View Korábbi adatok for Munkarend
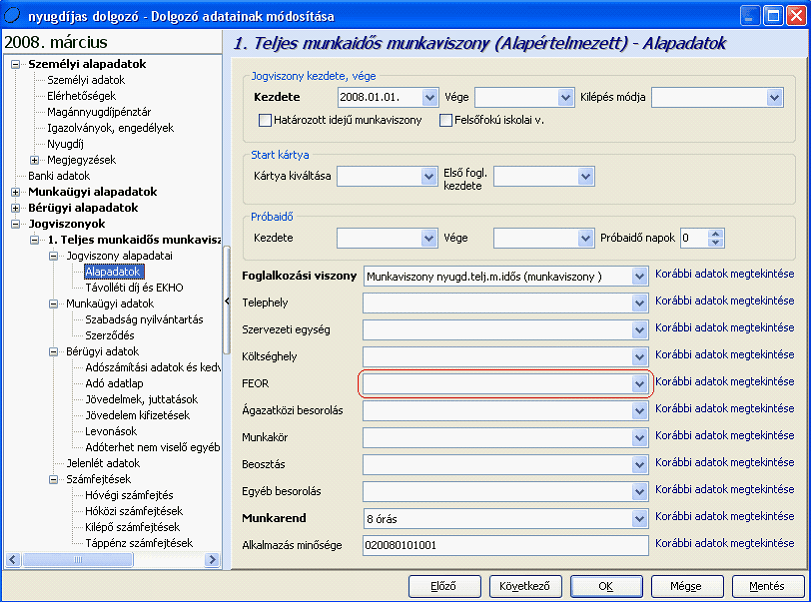The height and width of the screenshot is (603, 812). pyautogui.click(x=724, y=516)
